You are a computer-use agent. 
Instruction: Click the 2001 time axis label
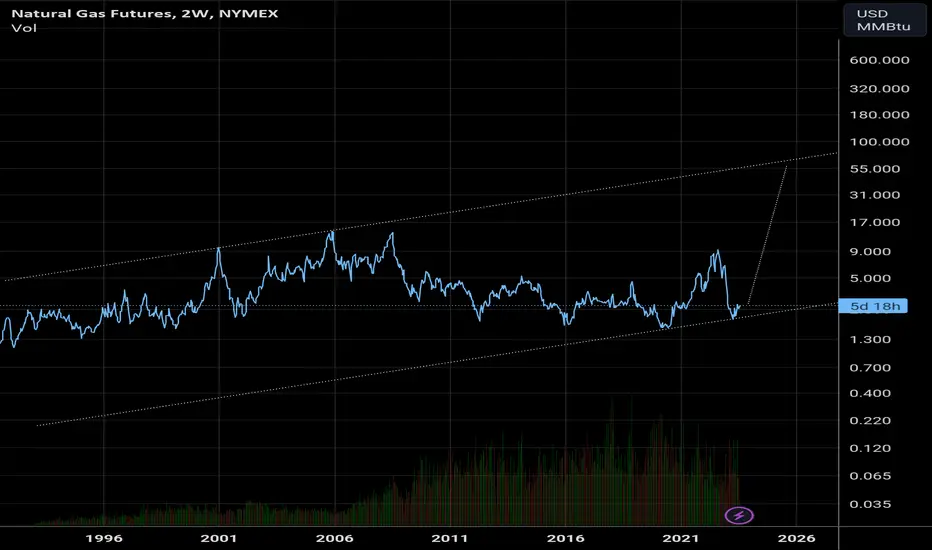219,538
